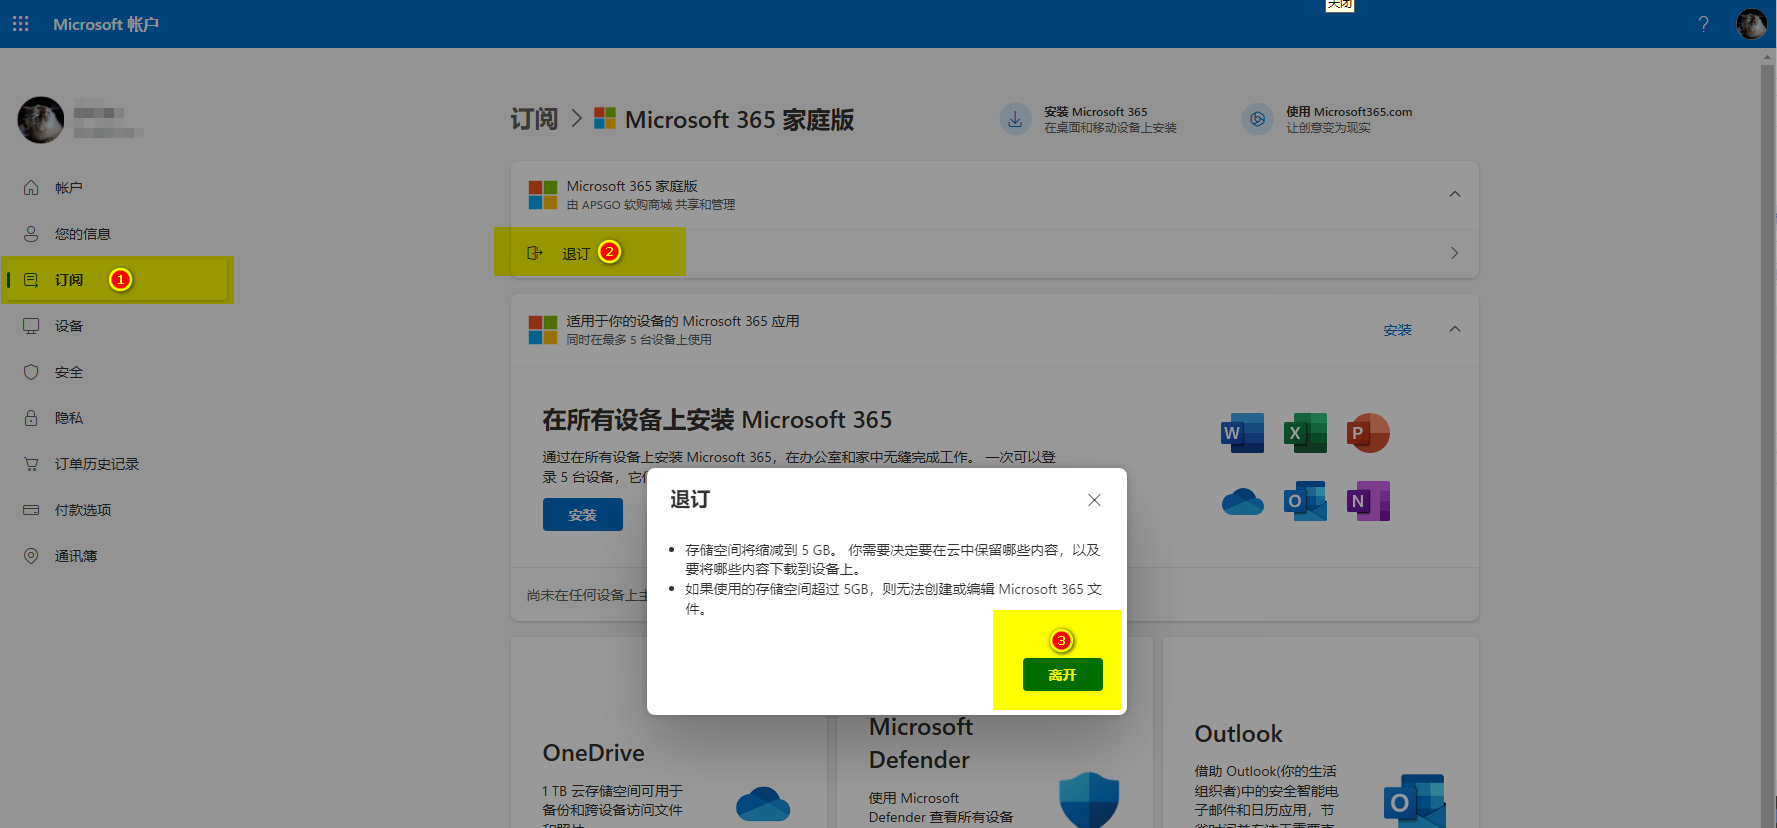Click the 帐户 home icon
The image size is (1777, 828).
[x=31, y=187]
